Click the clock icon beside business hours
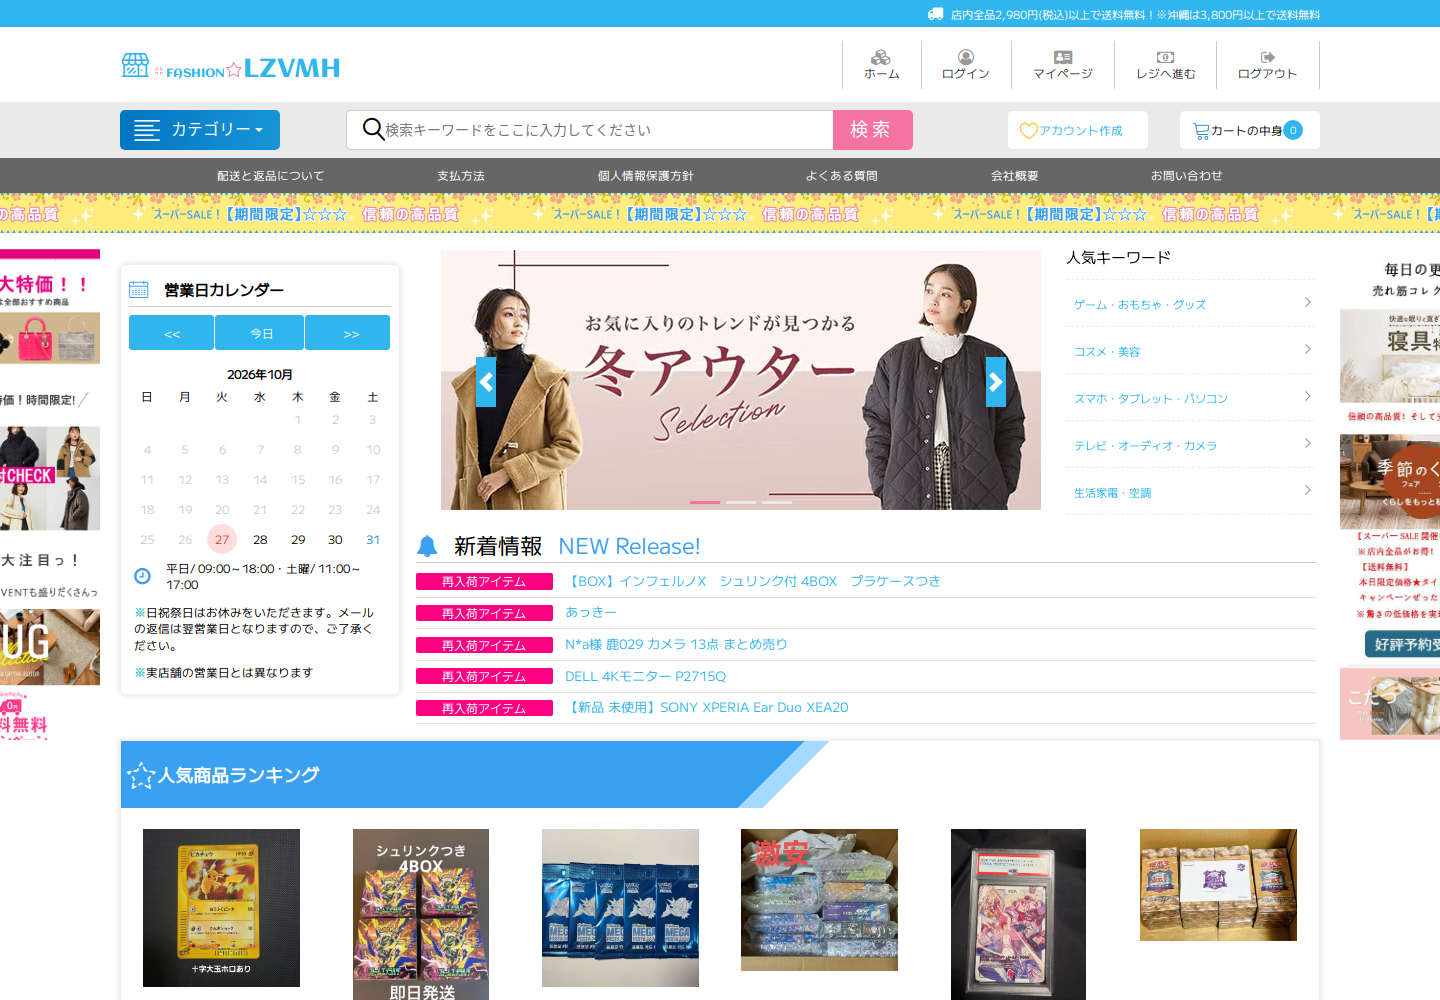This screenshot has height=1000, width=1440. click(142, 576)
